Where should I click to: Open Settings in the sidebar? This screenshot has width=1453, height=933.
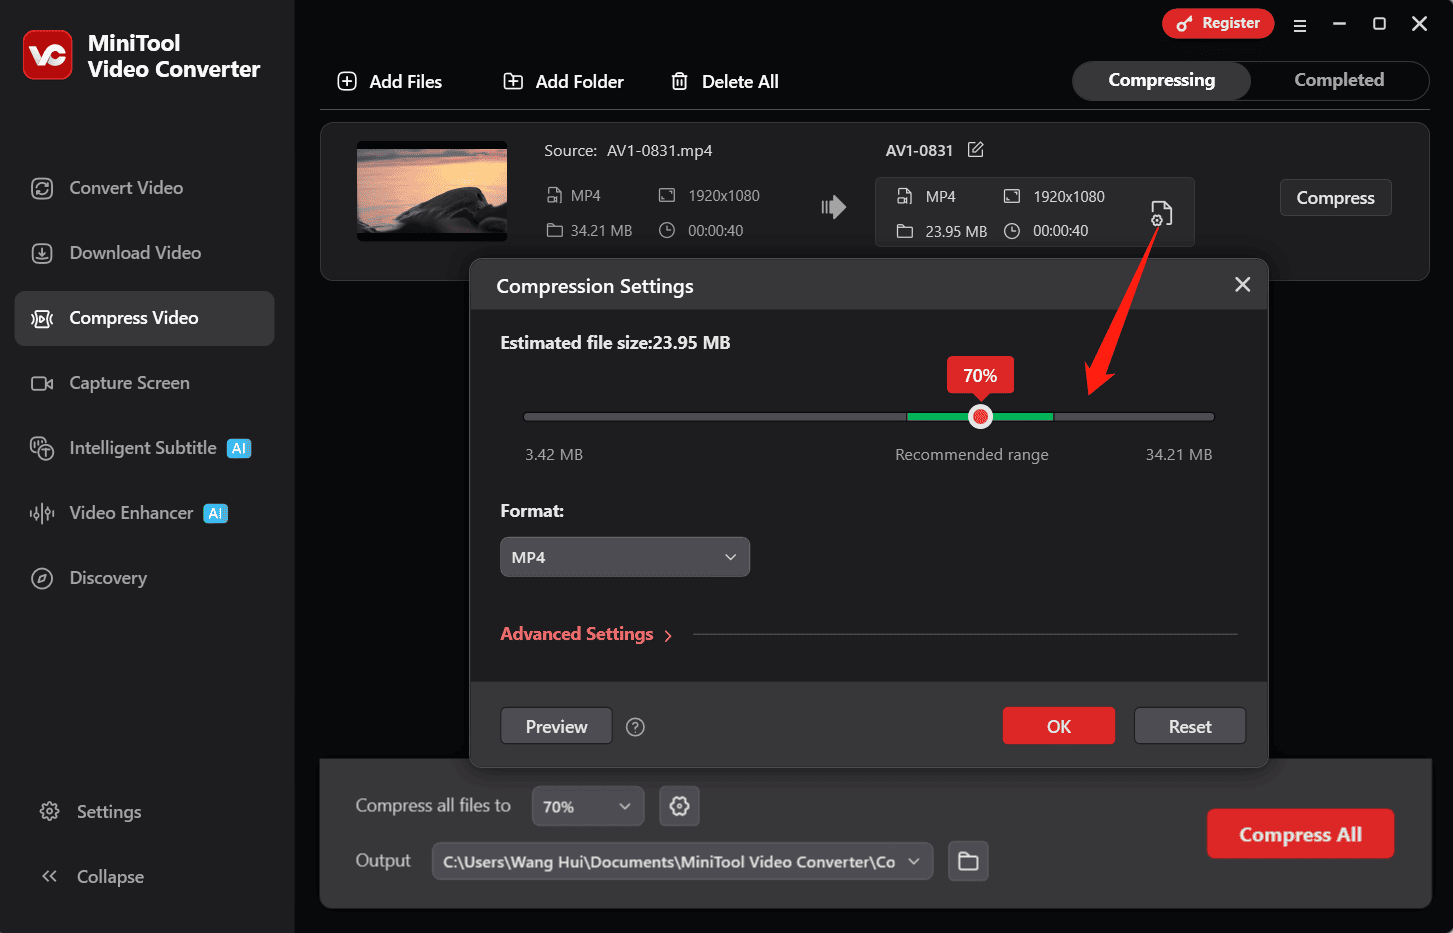pyautogui.click(x=90, y=812)
